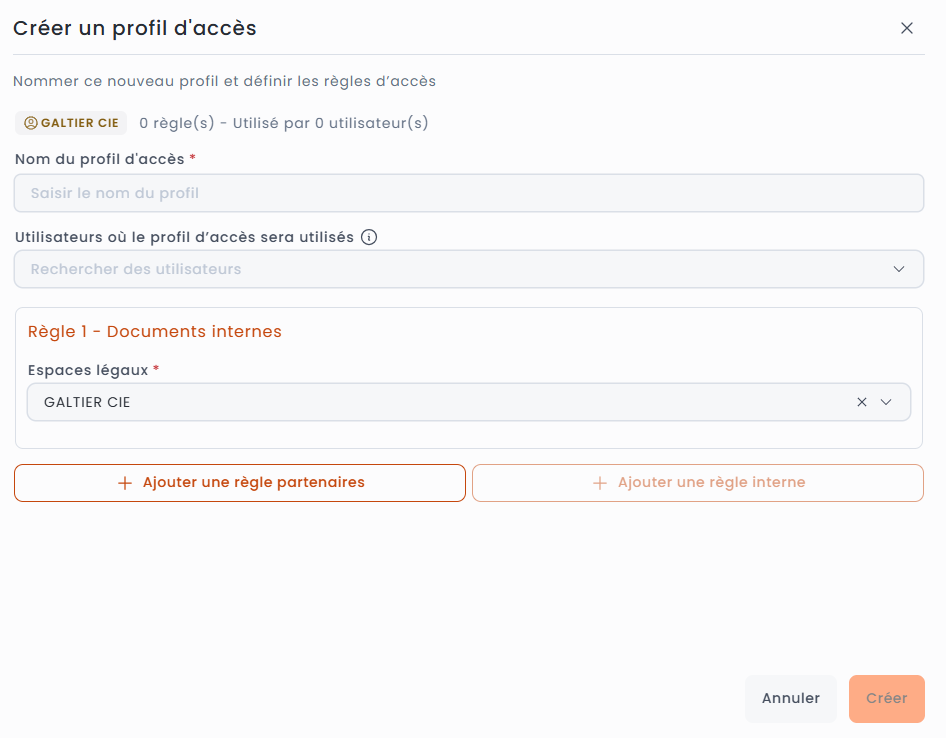Expand the Espaces légaux dropdown chevron

[x=886, y=402]
